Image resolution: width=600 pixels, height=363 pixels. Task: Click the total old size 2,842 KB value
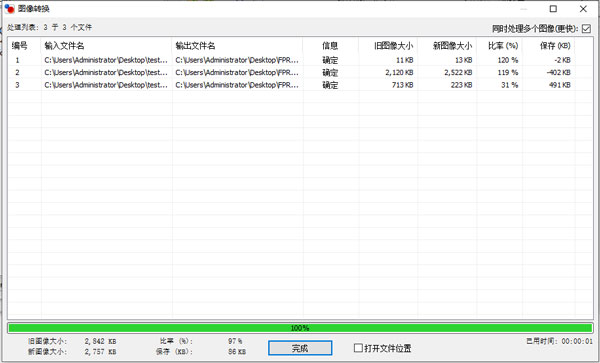coord(100,341)
